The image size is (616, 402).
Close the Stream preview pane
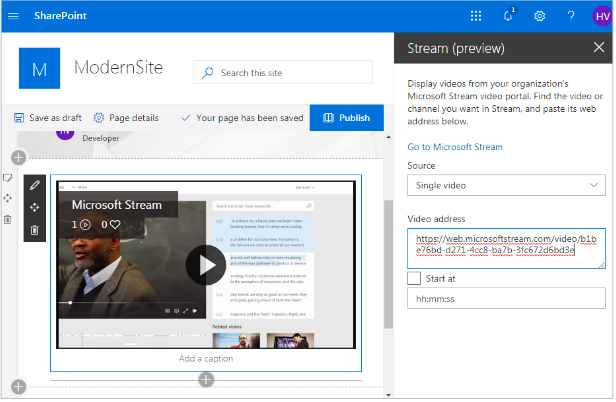click(x=601, y=48)
